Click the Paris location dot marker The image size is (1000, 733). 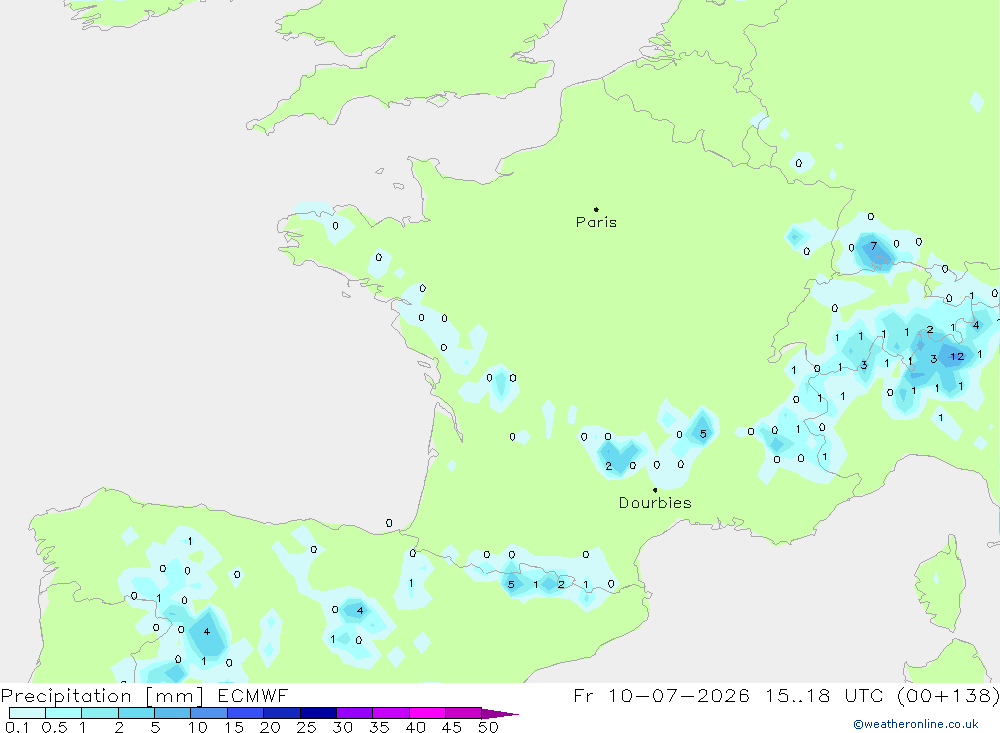tap(596, 209)
